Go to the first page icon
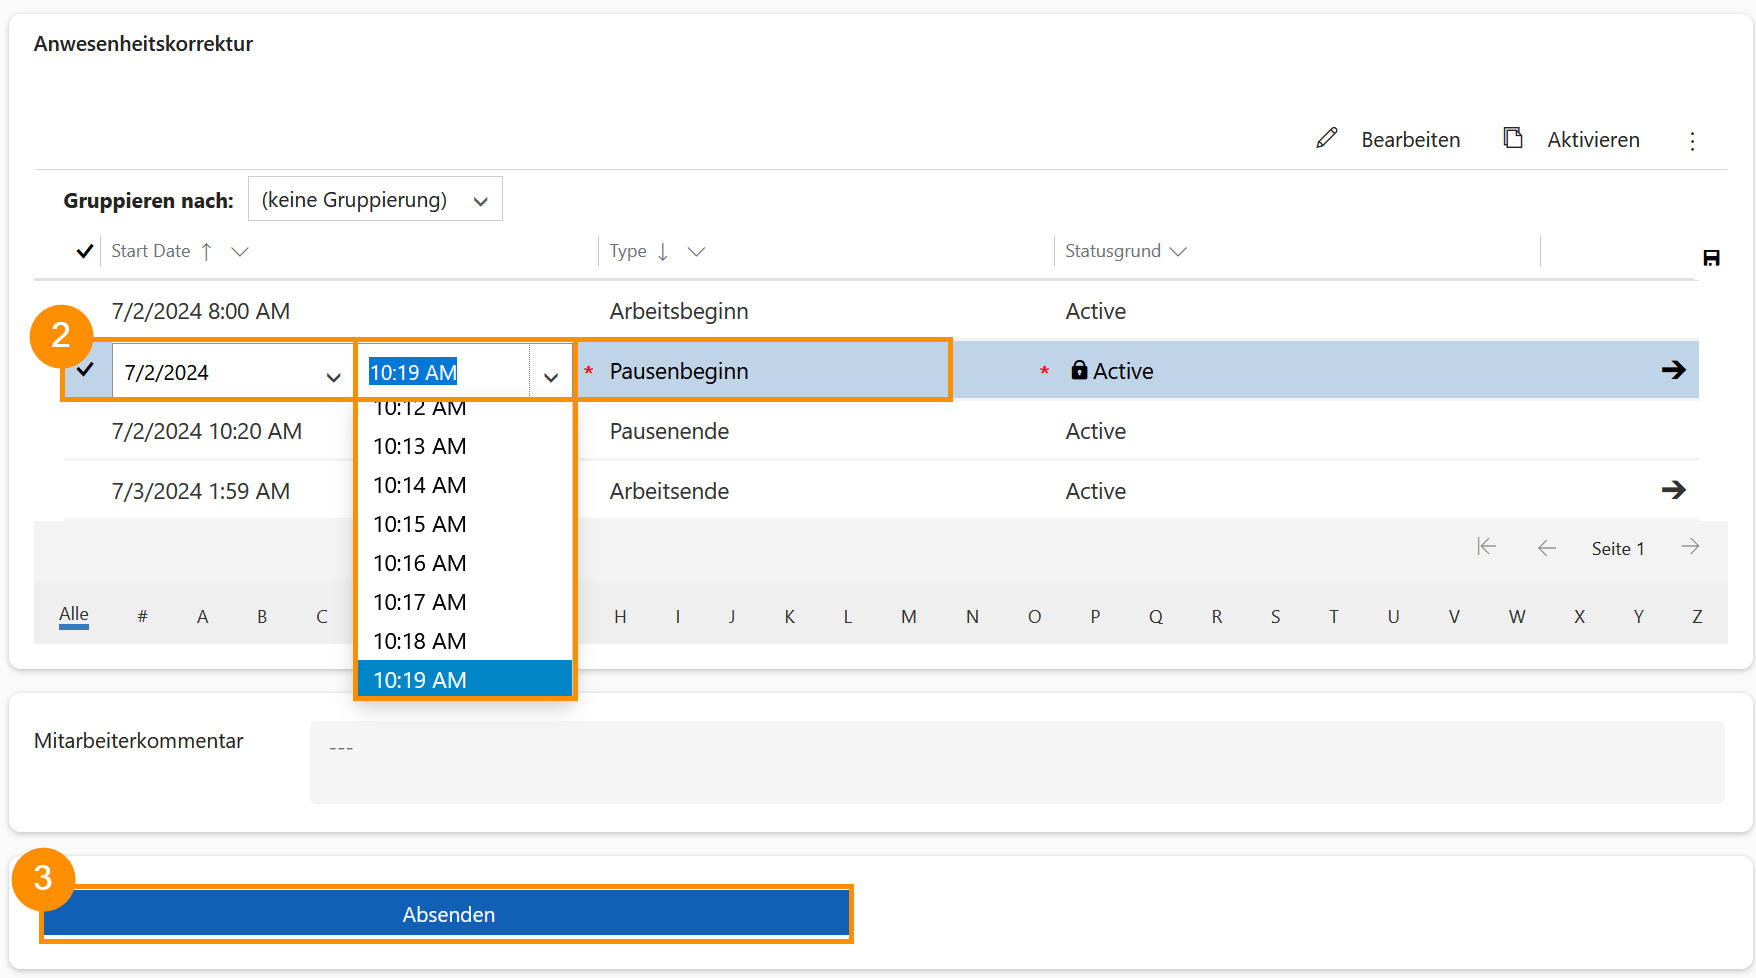The height and width of the screenshot is (978, 1756). coord(1486,547)
